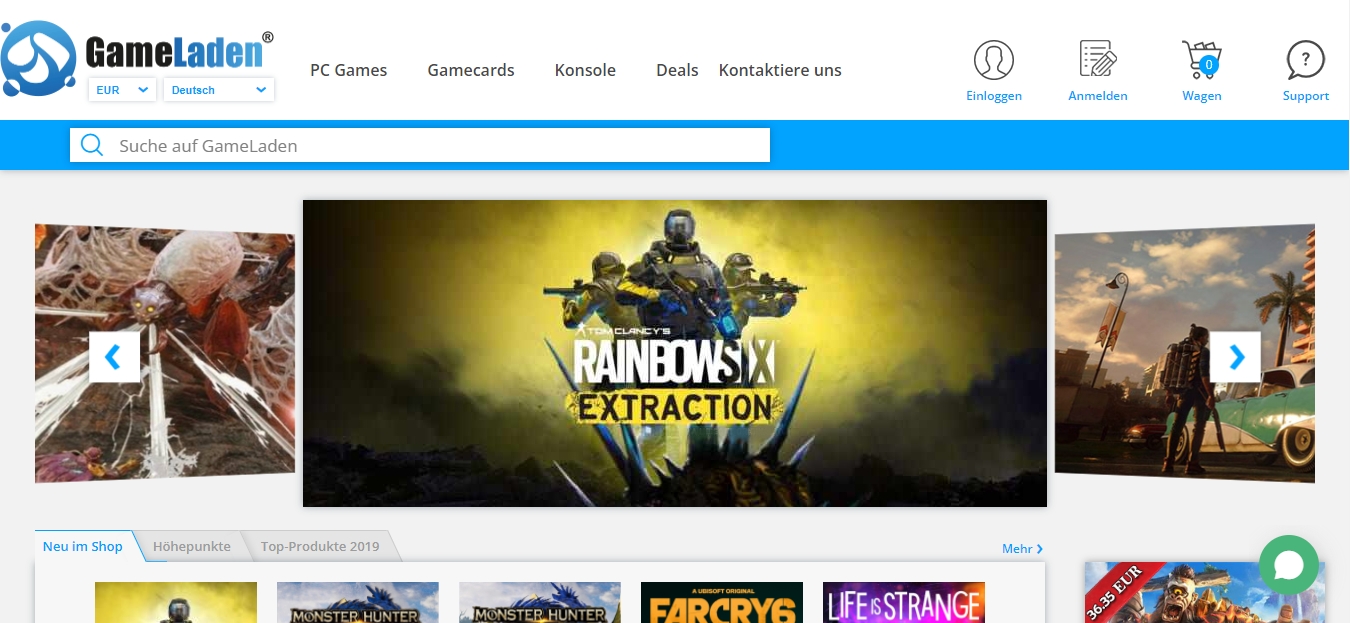Show next slide with right arrow
Image resolution: width=1350 pixels, height=623 pixels.
tap(1235, 357)
